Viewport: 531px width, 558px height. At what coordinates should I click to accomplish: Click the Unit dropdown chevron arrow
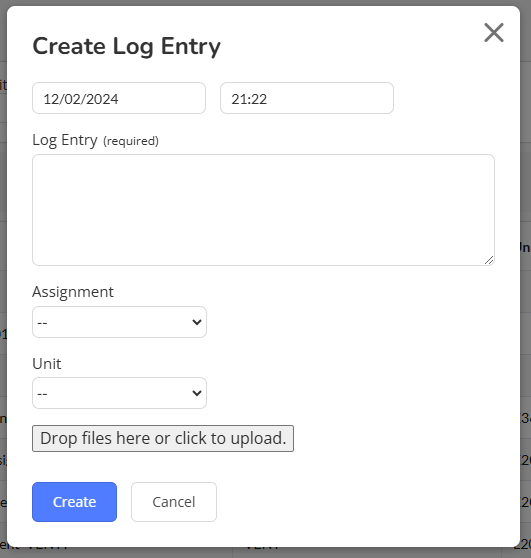(197, 393)
